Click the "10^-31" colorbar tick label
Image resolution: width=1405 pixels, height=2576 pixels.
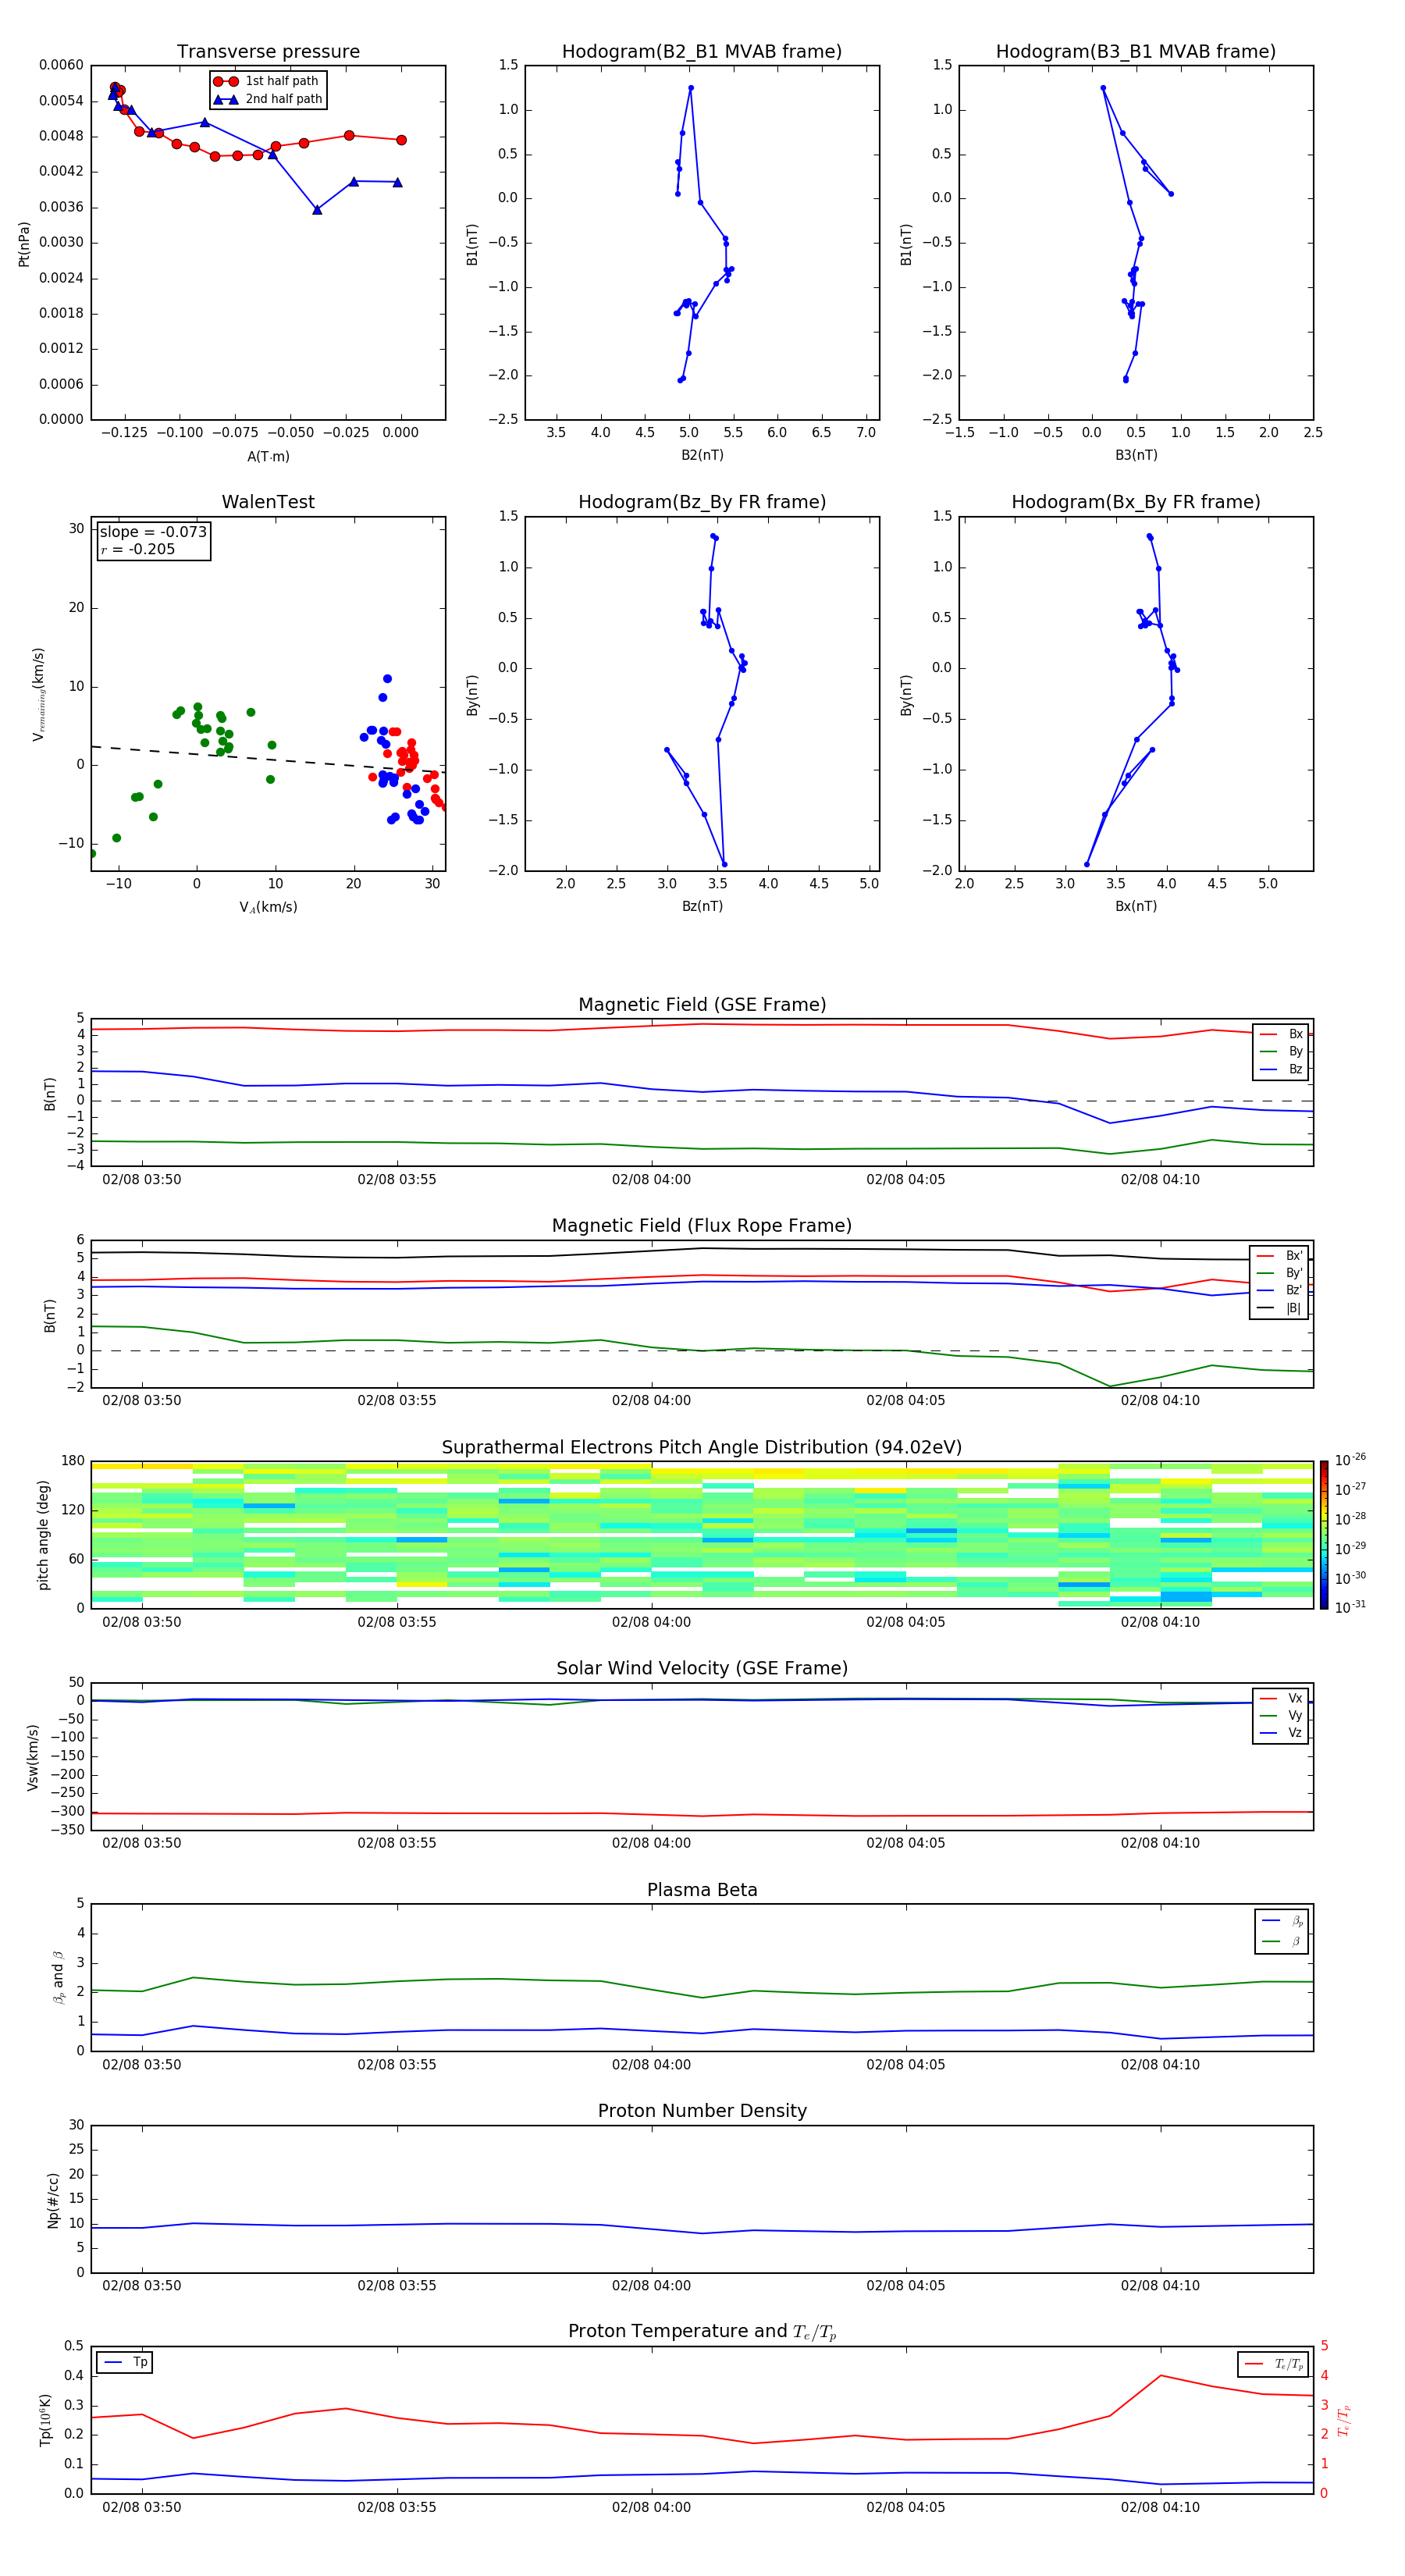tap(1350, 1607)
